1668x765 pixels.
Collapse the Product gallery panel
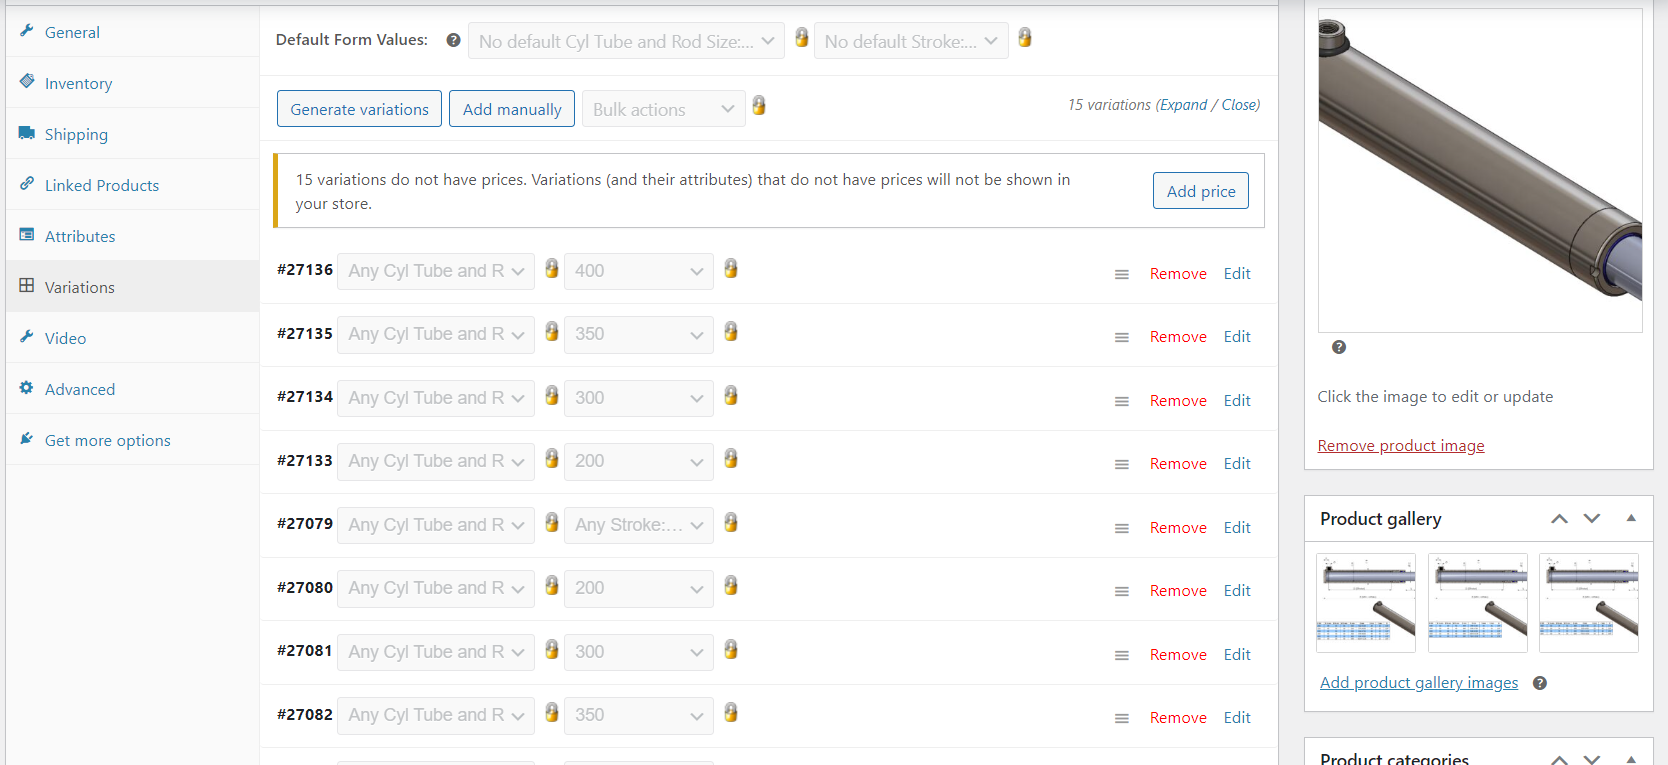coord(1631,518)
